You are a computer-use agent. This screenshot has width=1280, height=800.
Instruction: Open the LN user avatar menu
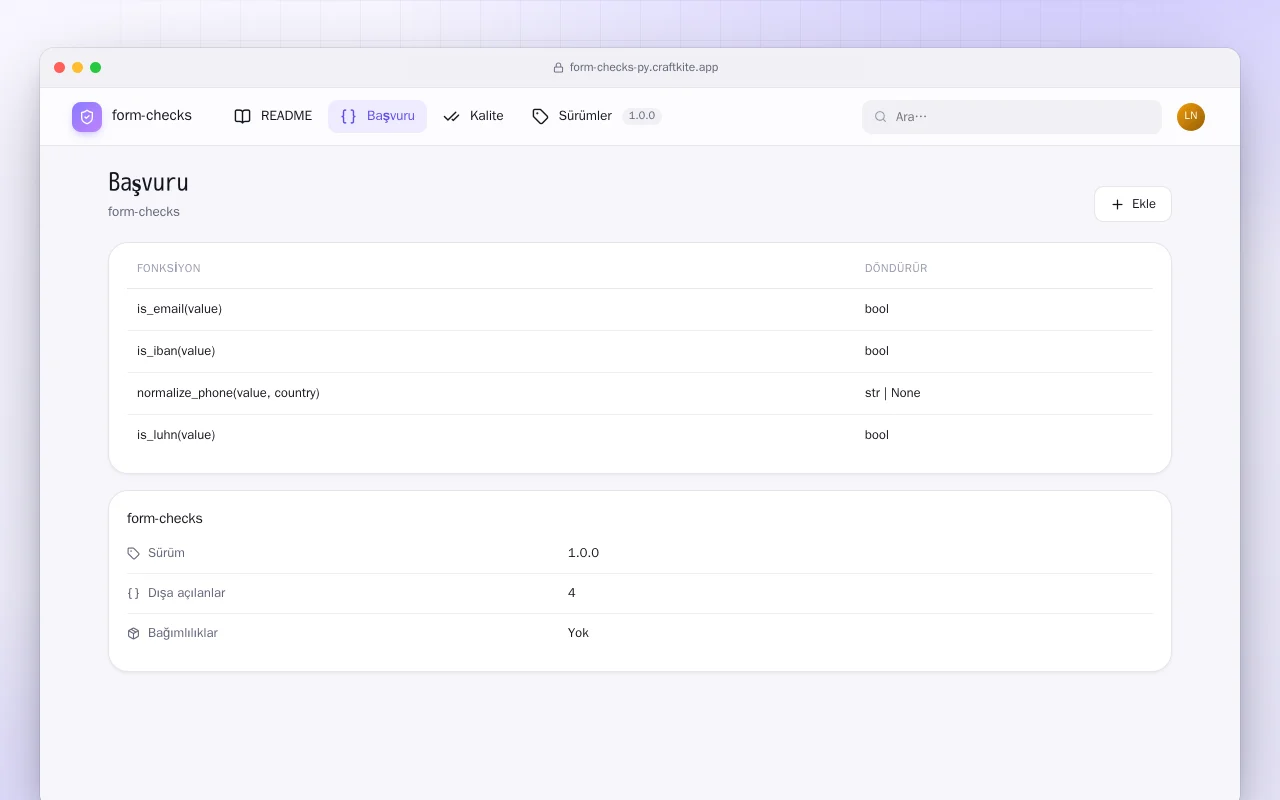[1191, 117]
